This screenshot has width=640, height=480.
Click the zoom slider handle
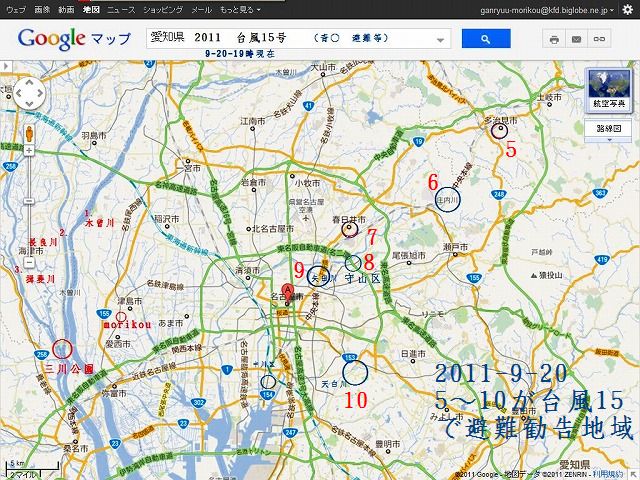[x=29, y=201]
